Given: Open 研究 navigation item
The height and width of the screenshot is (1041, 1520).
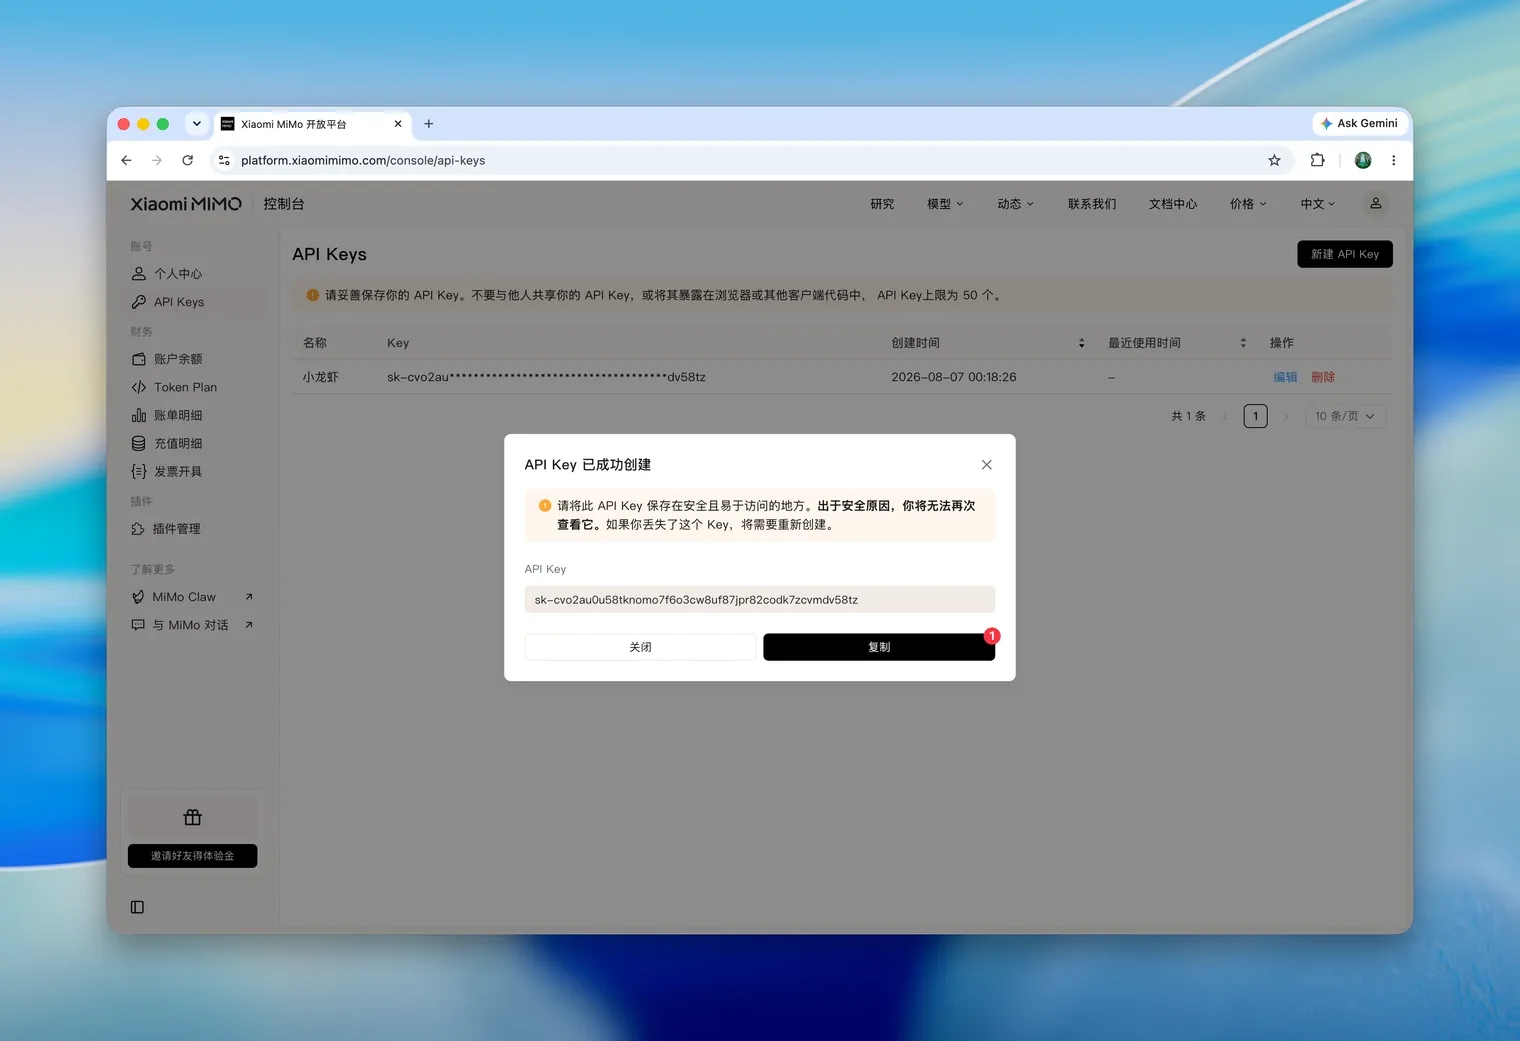Looking at the screenshot, I should tap(882, 204).
